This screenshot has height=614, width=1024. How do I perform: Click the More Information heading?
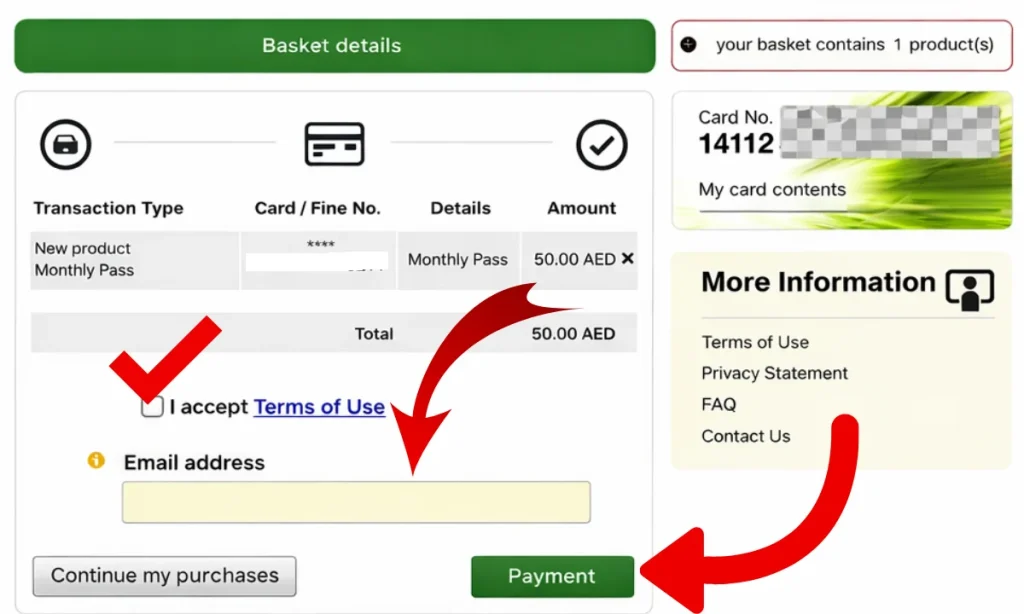[x=818, y=282]
